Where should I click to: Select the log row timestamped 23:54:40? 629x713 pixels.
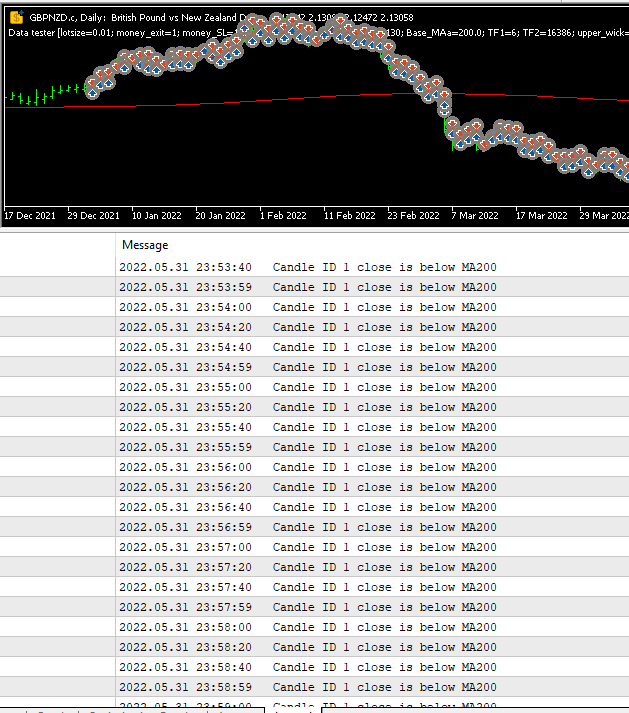pos(314,347)
